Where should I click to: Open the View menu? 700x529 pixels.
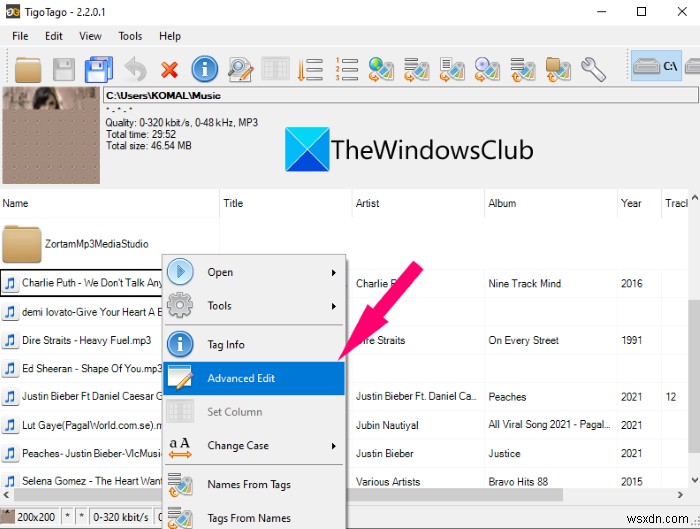[90, 36]
